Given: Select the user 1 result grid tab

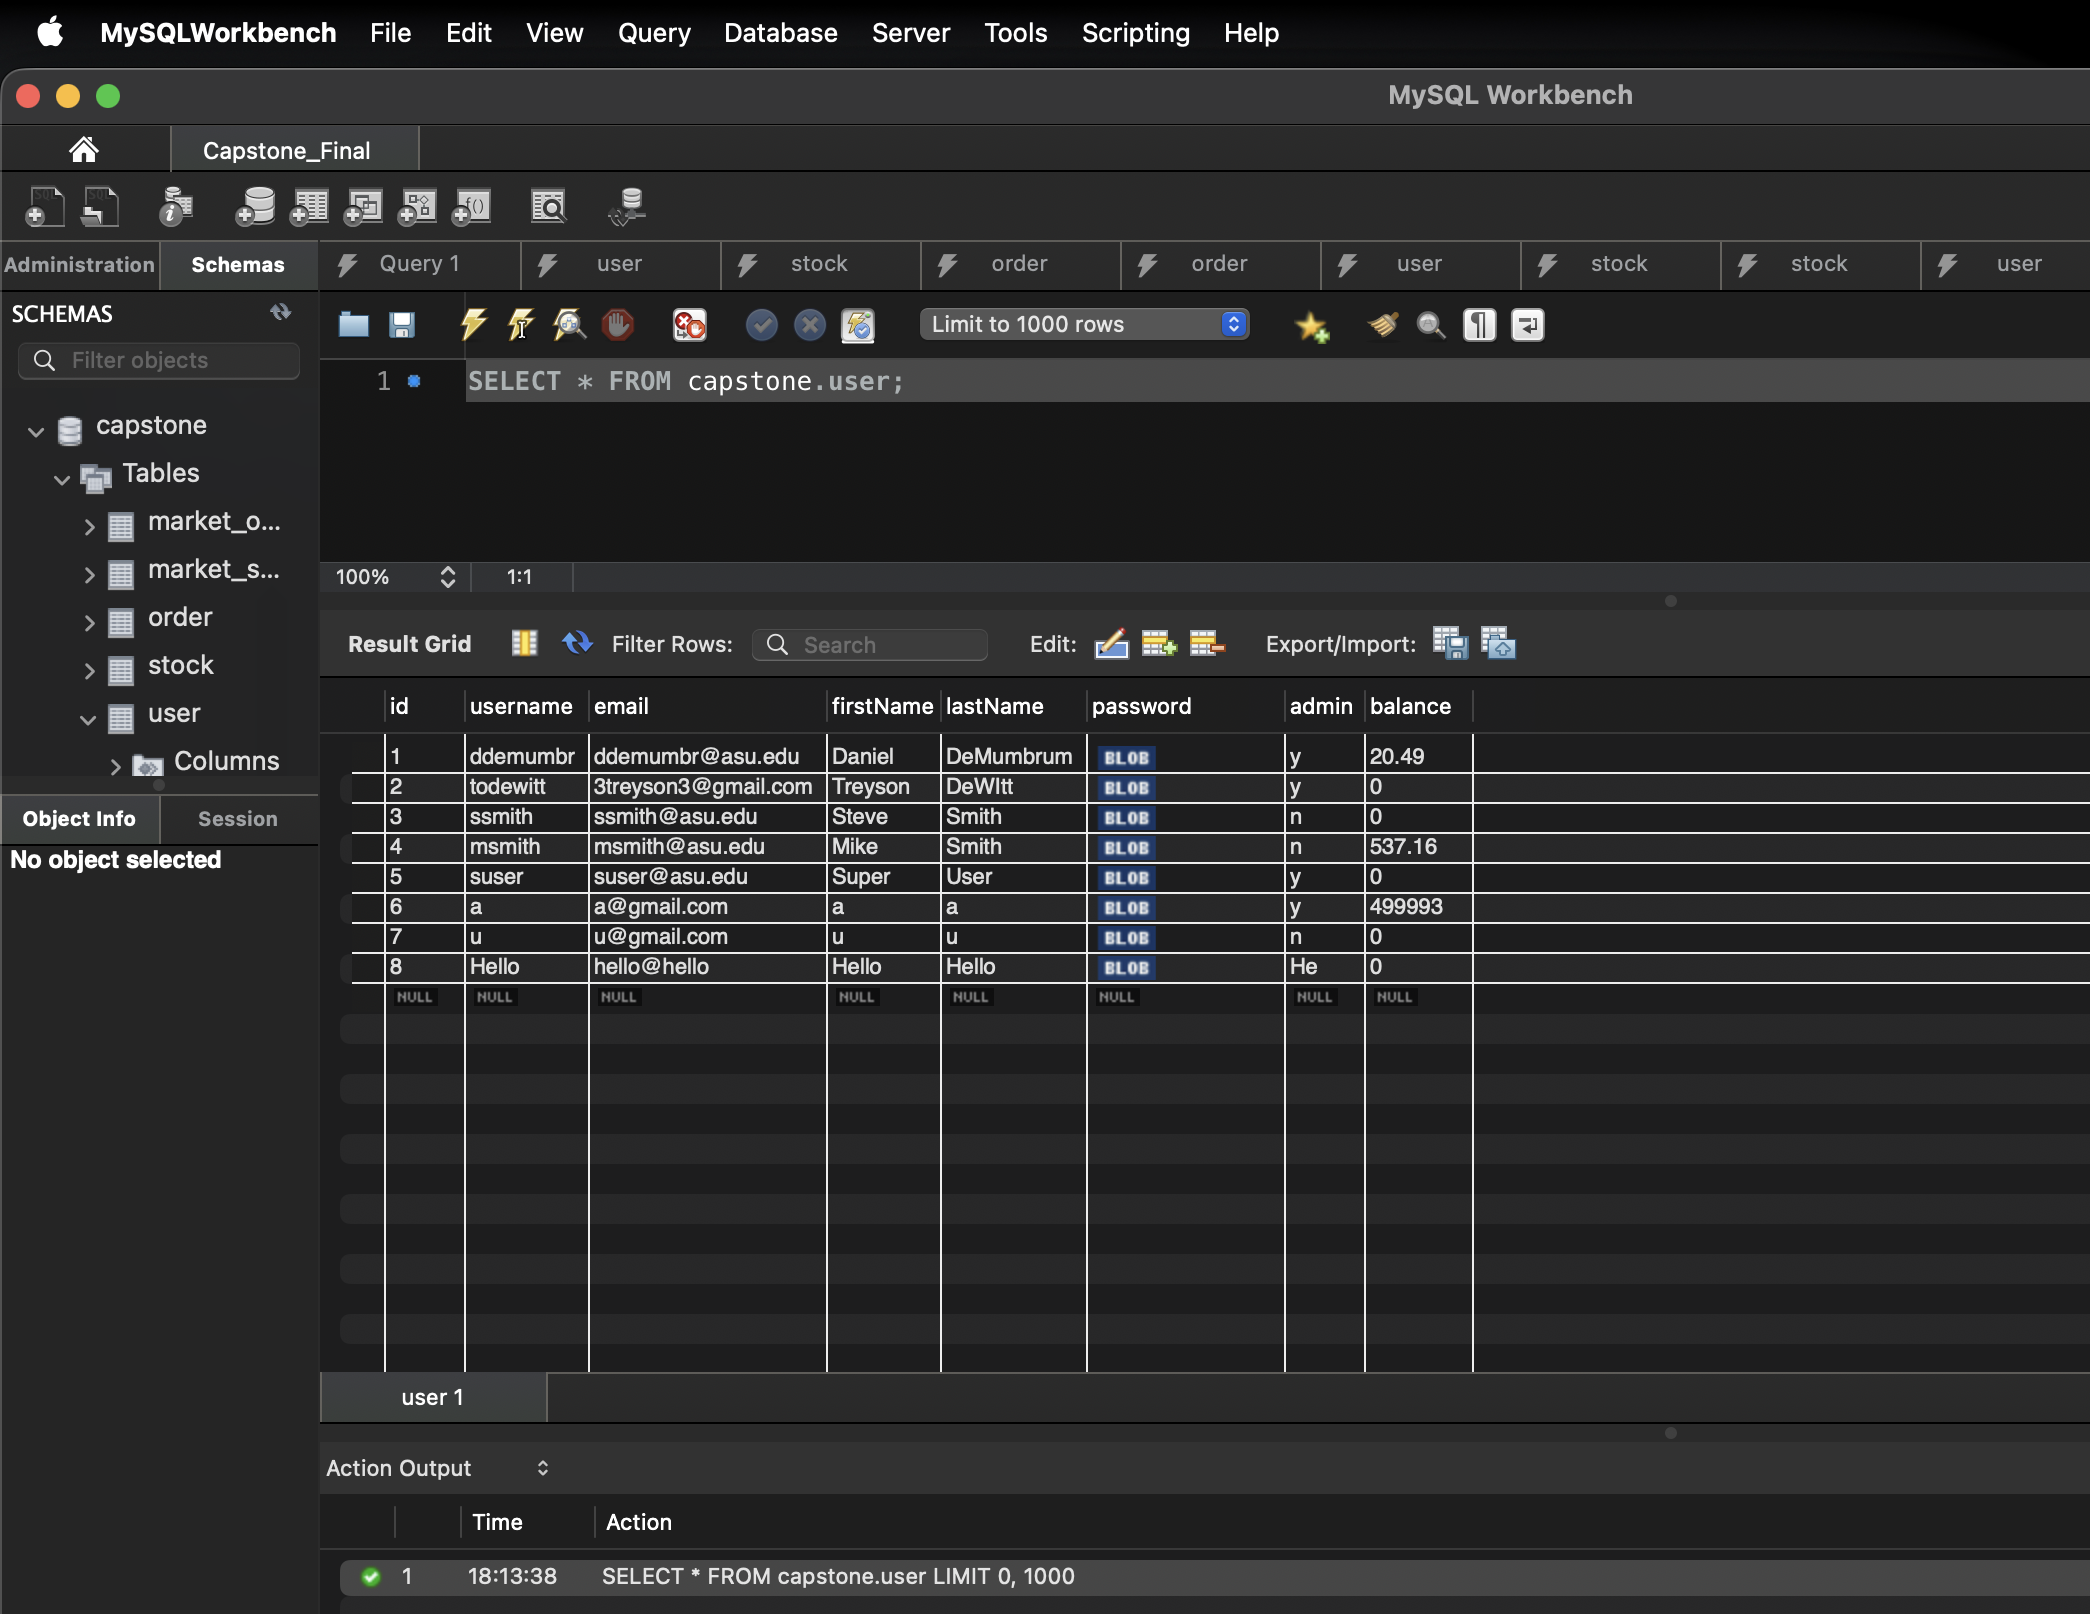Looking at the screenshot, I should coord(431,1397).
